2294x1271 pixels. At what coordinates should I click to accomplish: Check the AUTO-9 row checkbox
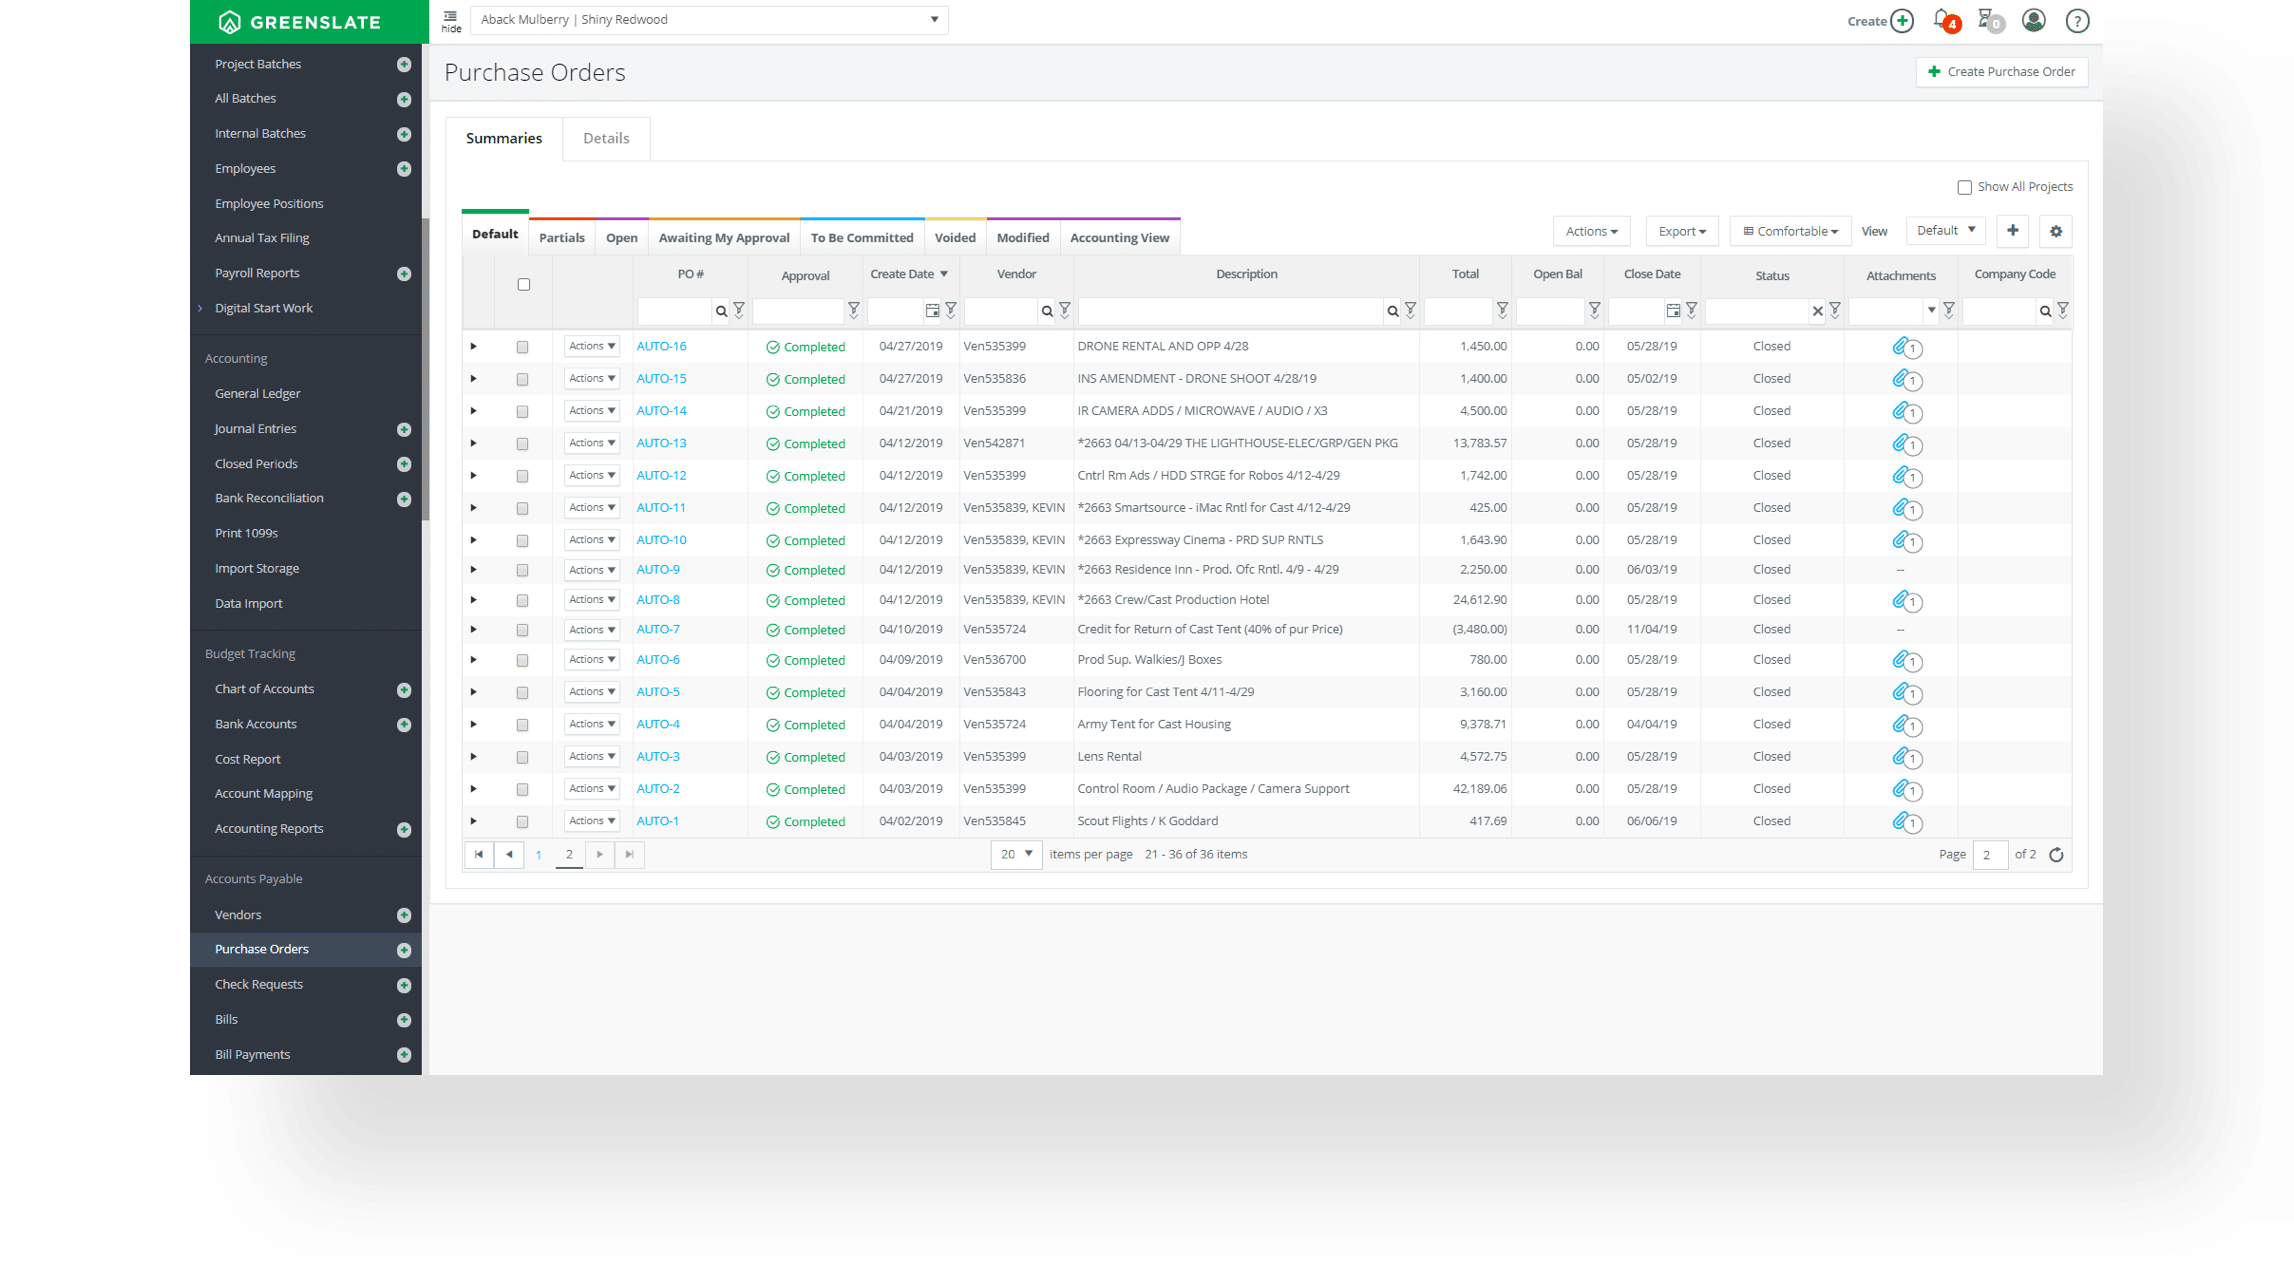[522, 571]
